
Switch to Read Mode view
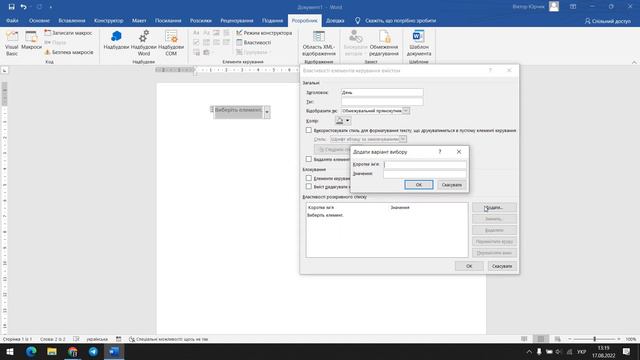(524, 339)
